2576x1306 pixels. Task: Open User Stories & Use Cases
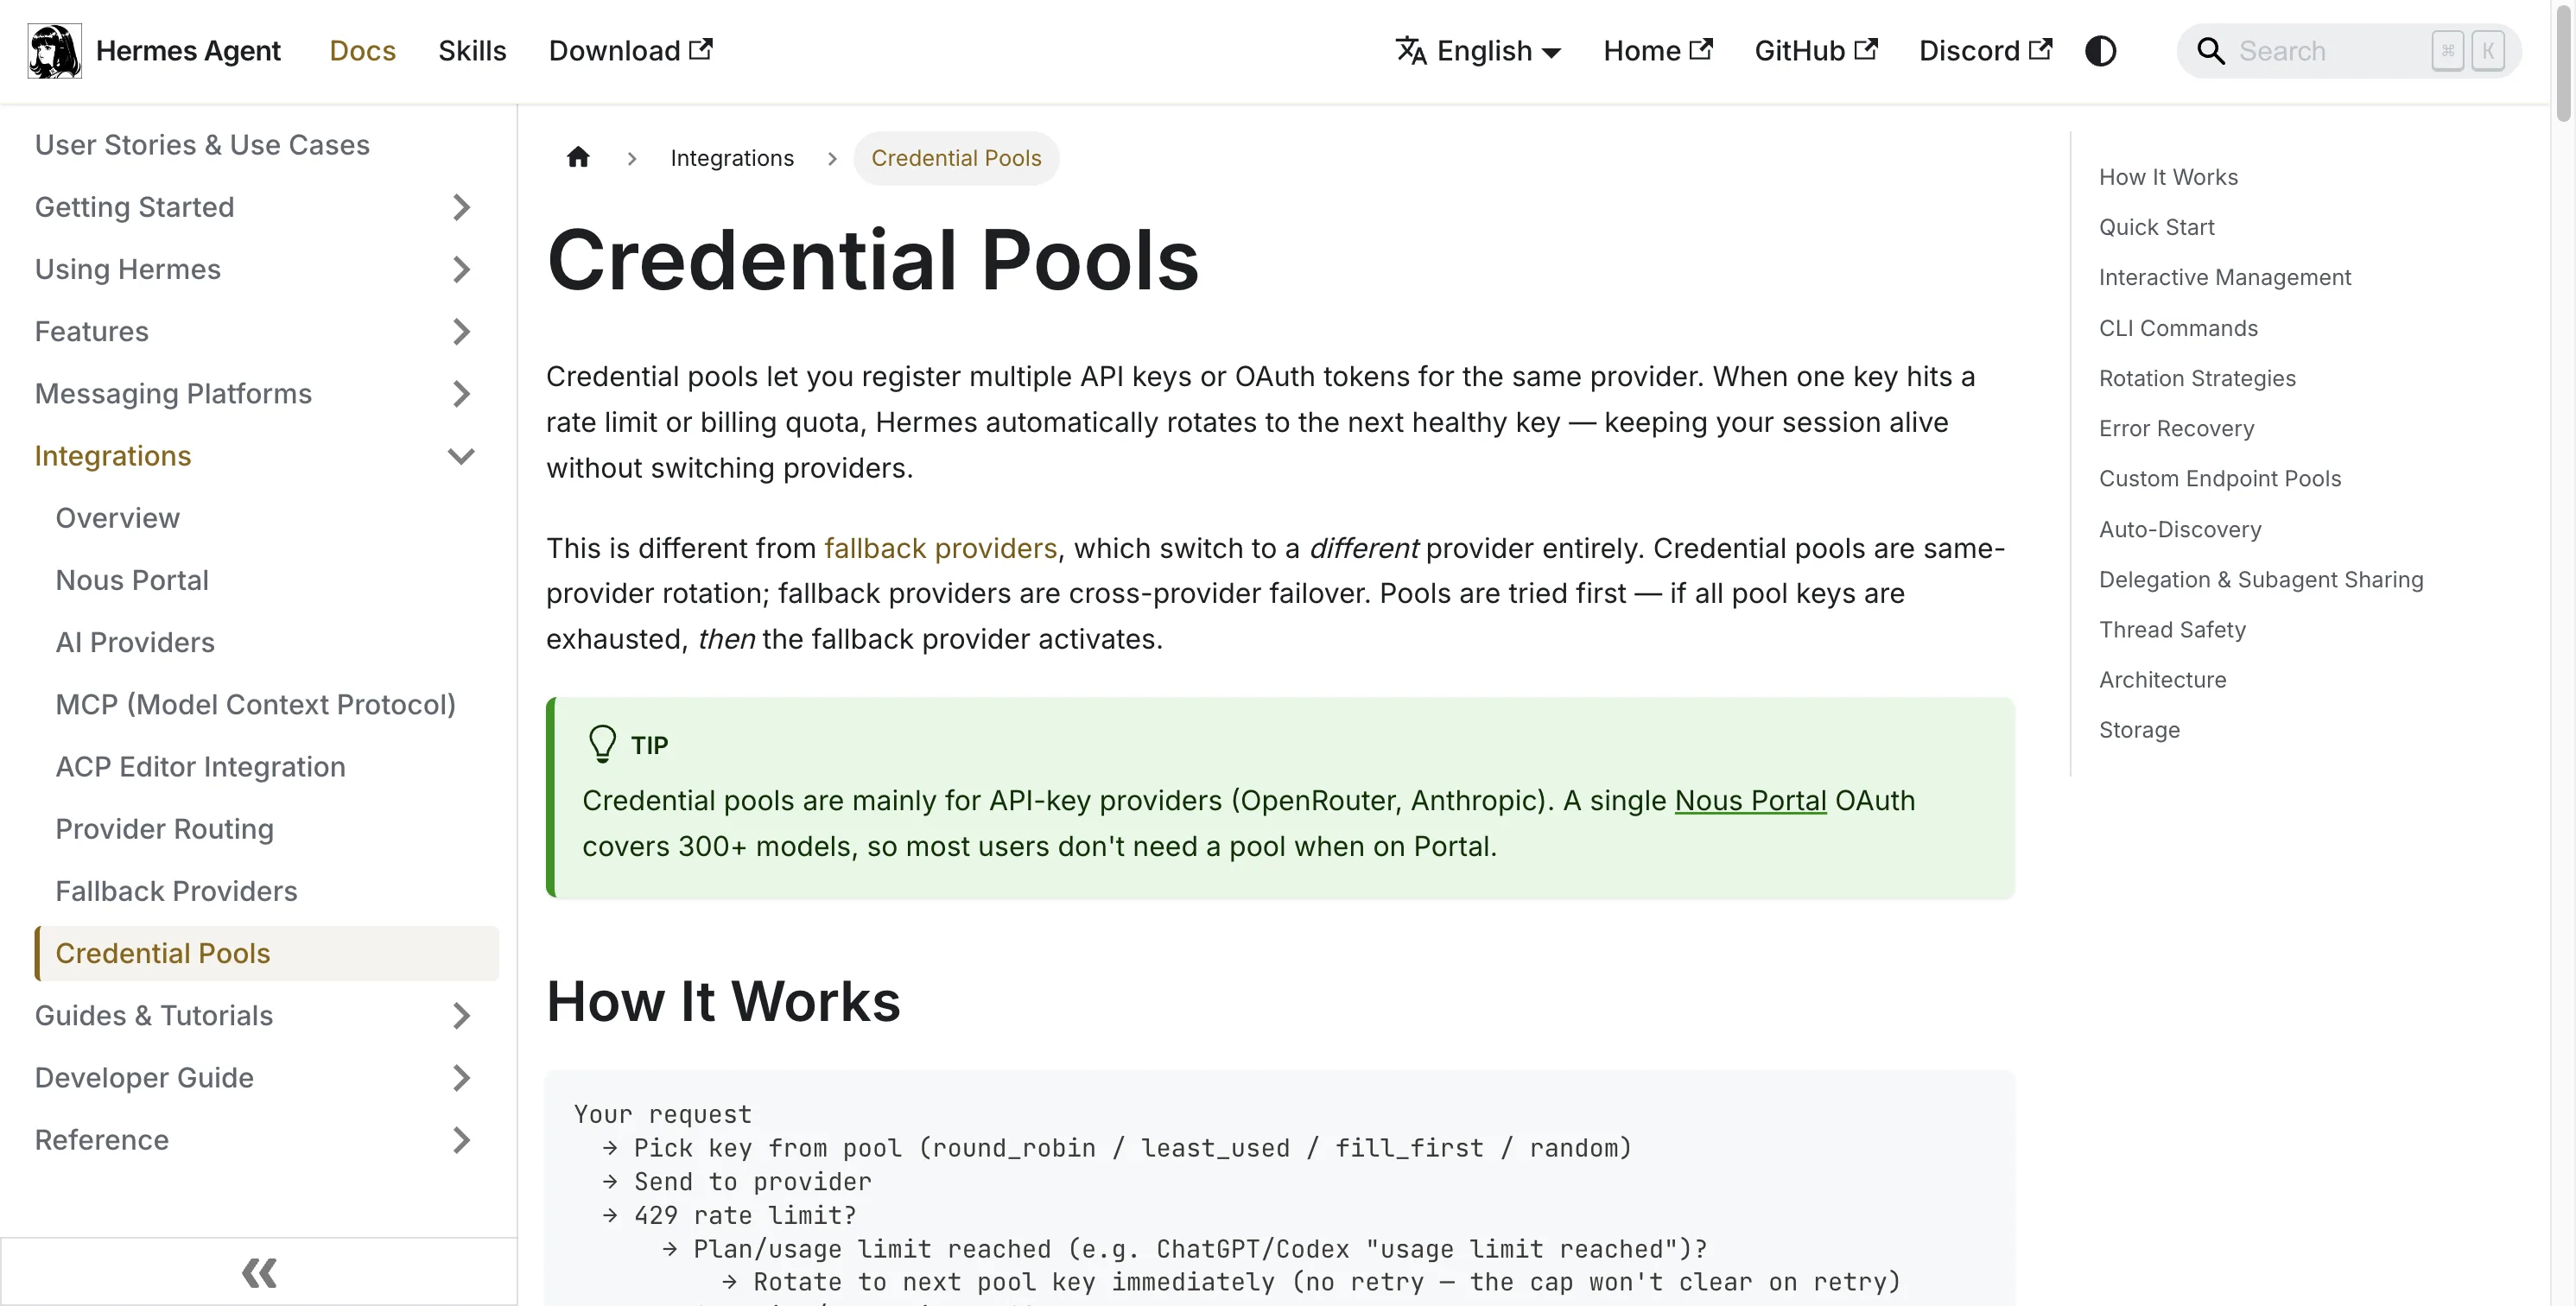click(x=202, y=145)
